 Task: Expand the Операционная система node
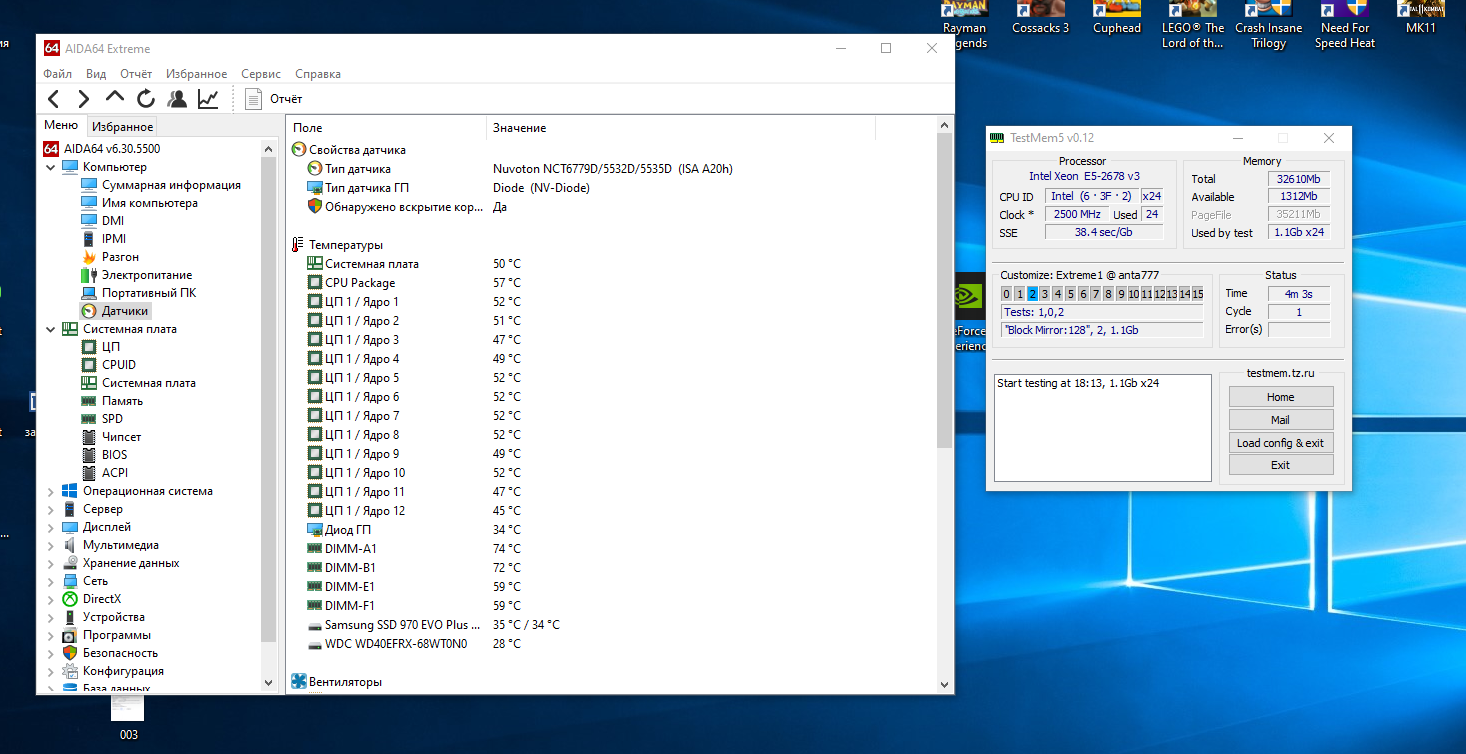pyautogui.click(x=51, y=491)
